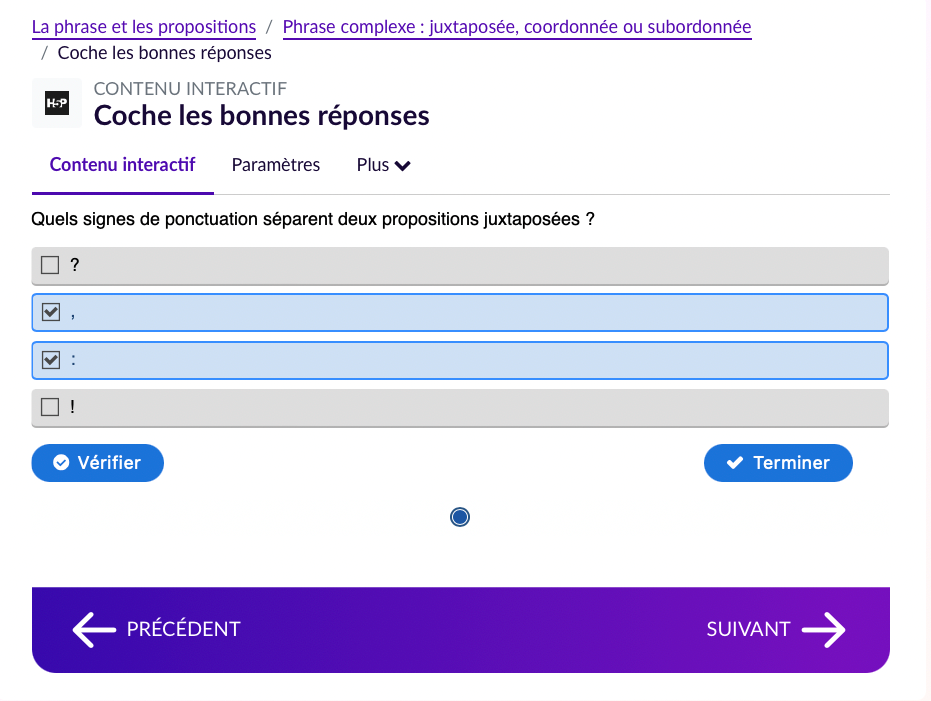
Task: Click the checkmark icon on Terminer
Action: (735, 463)
